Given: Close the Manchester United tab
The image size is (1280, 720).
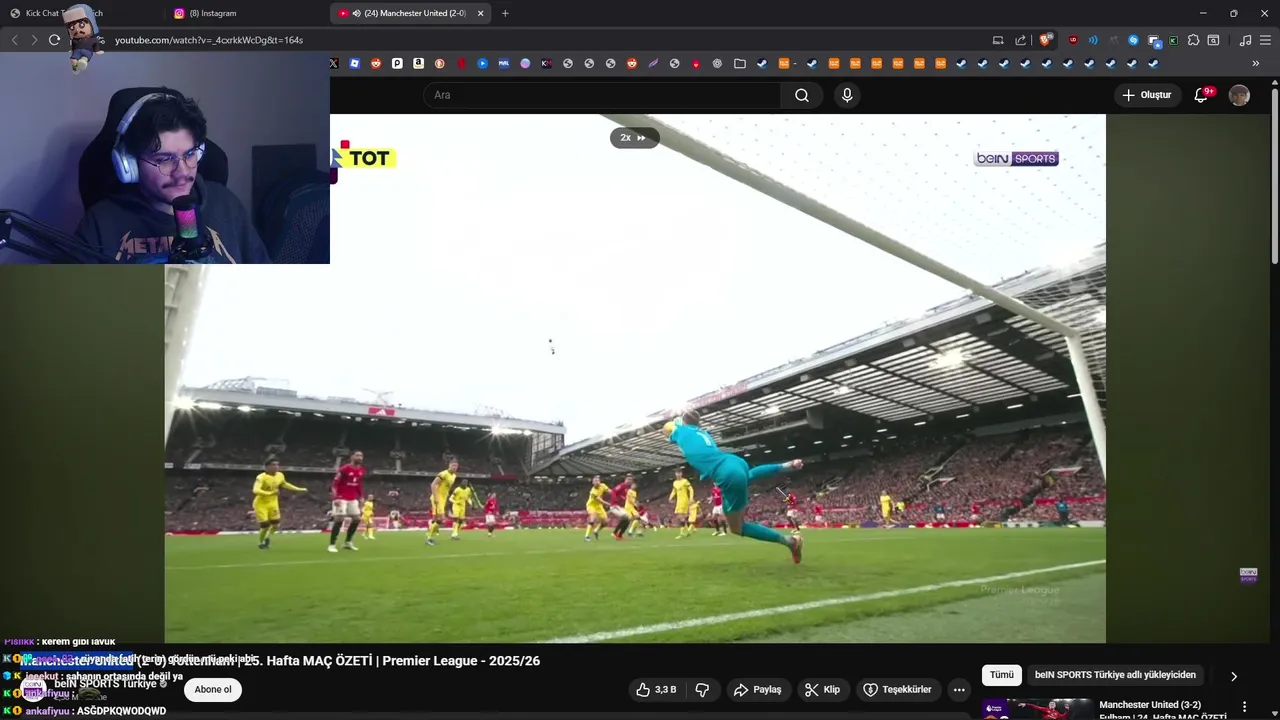Looking at the screenshot, I should pos(480,13).
